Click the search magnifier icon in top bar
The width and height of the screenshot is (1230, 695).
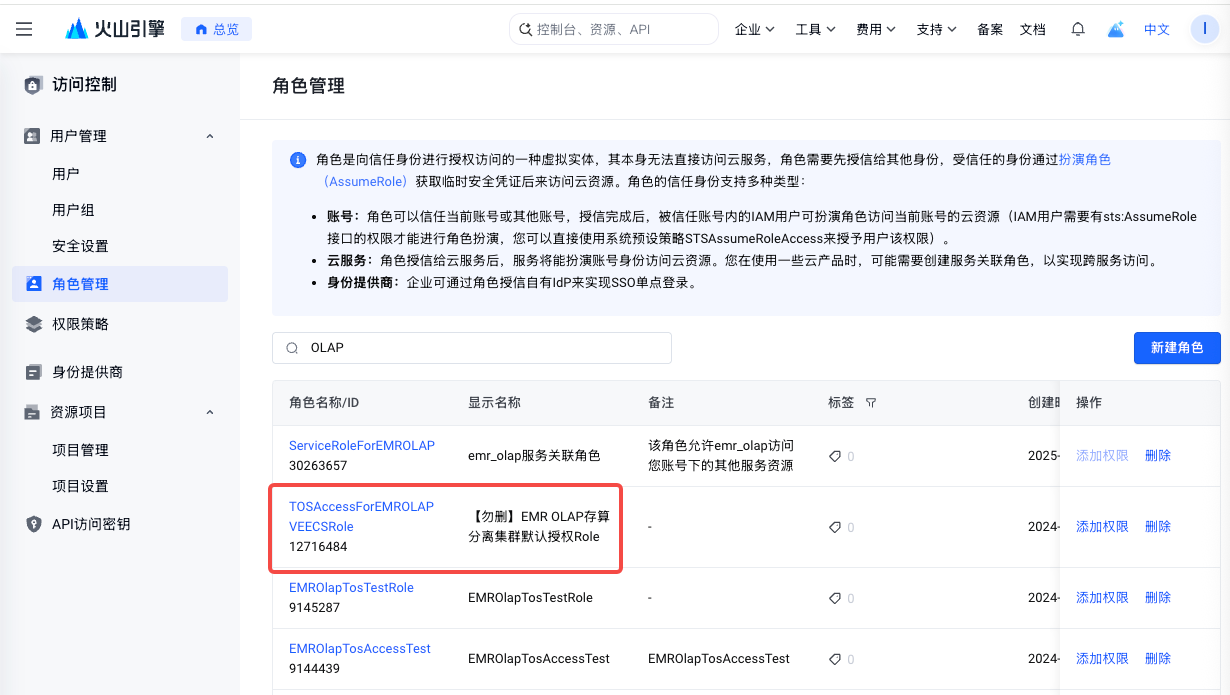tap(526, 30)
